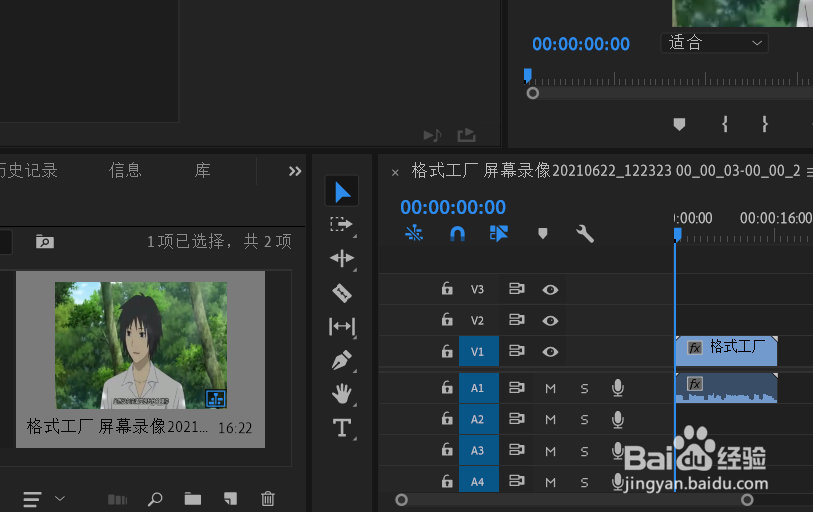Switch to the 库 tab

[x=202, y=170]
